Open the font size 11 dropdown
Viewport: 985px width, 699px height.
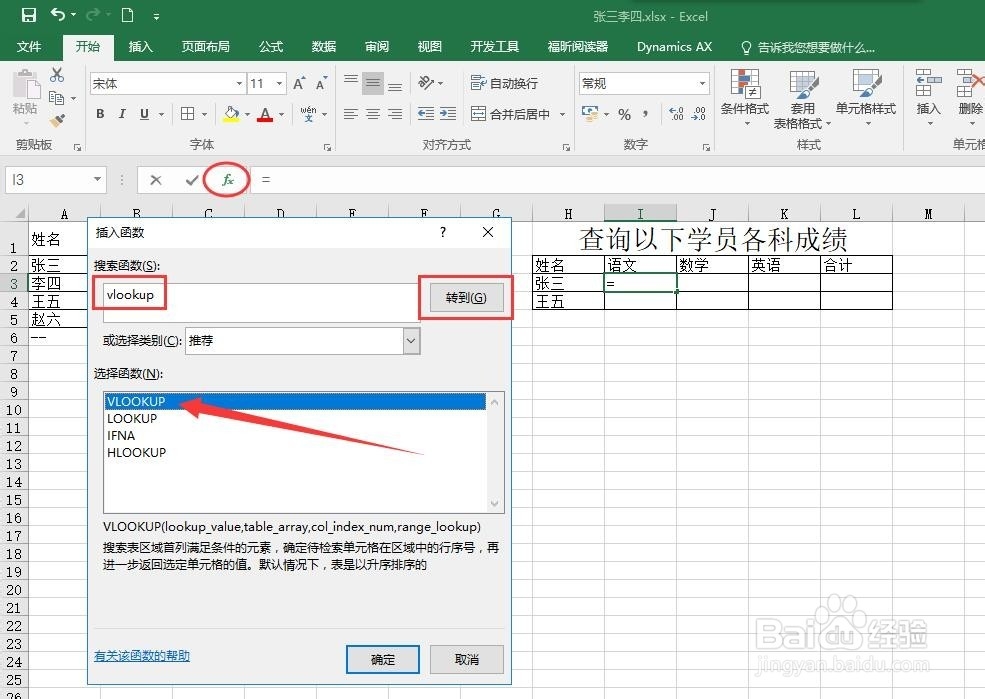tap(279, 84)
